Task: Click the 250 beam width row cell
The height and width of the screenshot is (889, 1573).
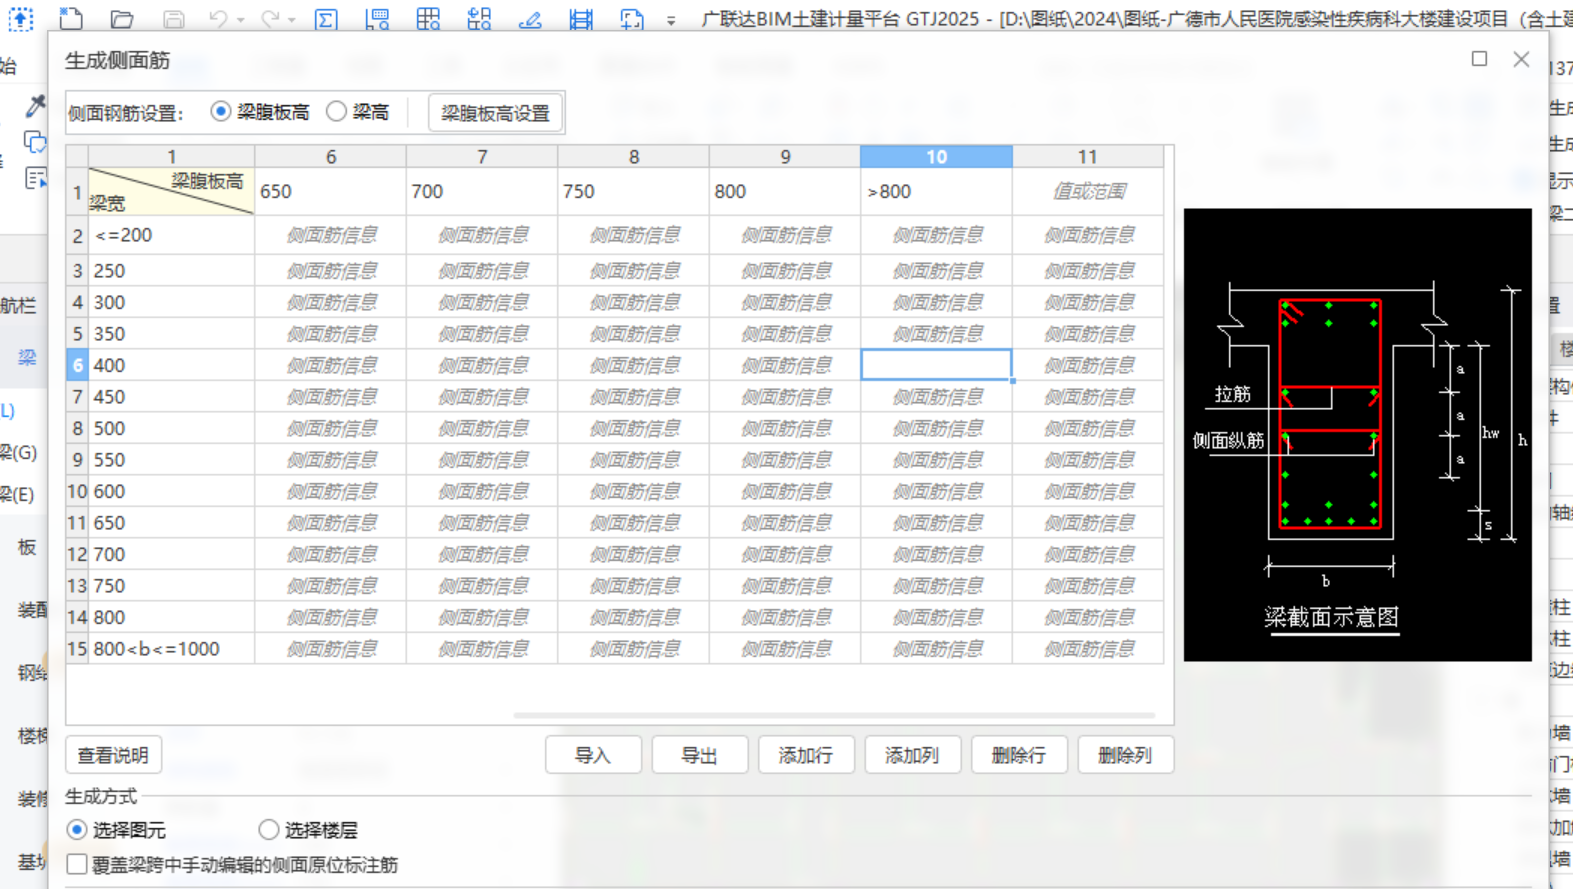Action: click(x=171, y=270)
